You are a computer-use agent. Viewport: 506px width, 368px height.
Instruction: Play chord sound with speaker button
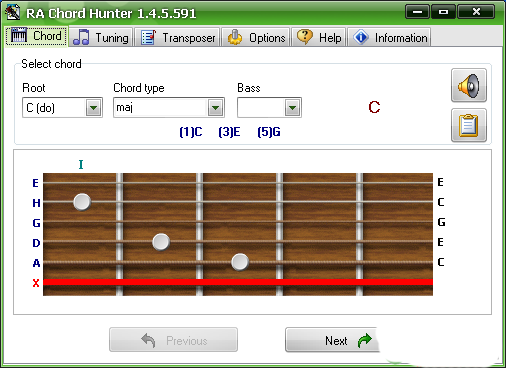pyautogui.click(x=469, y=85)
